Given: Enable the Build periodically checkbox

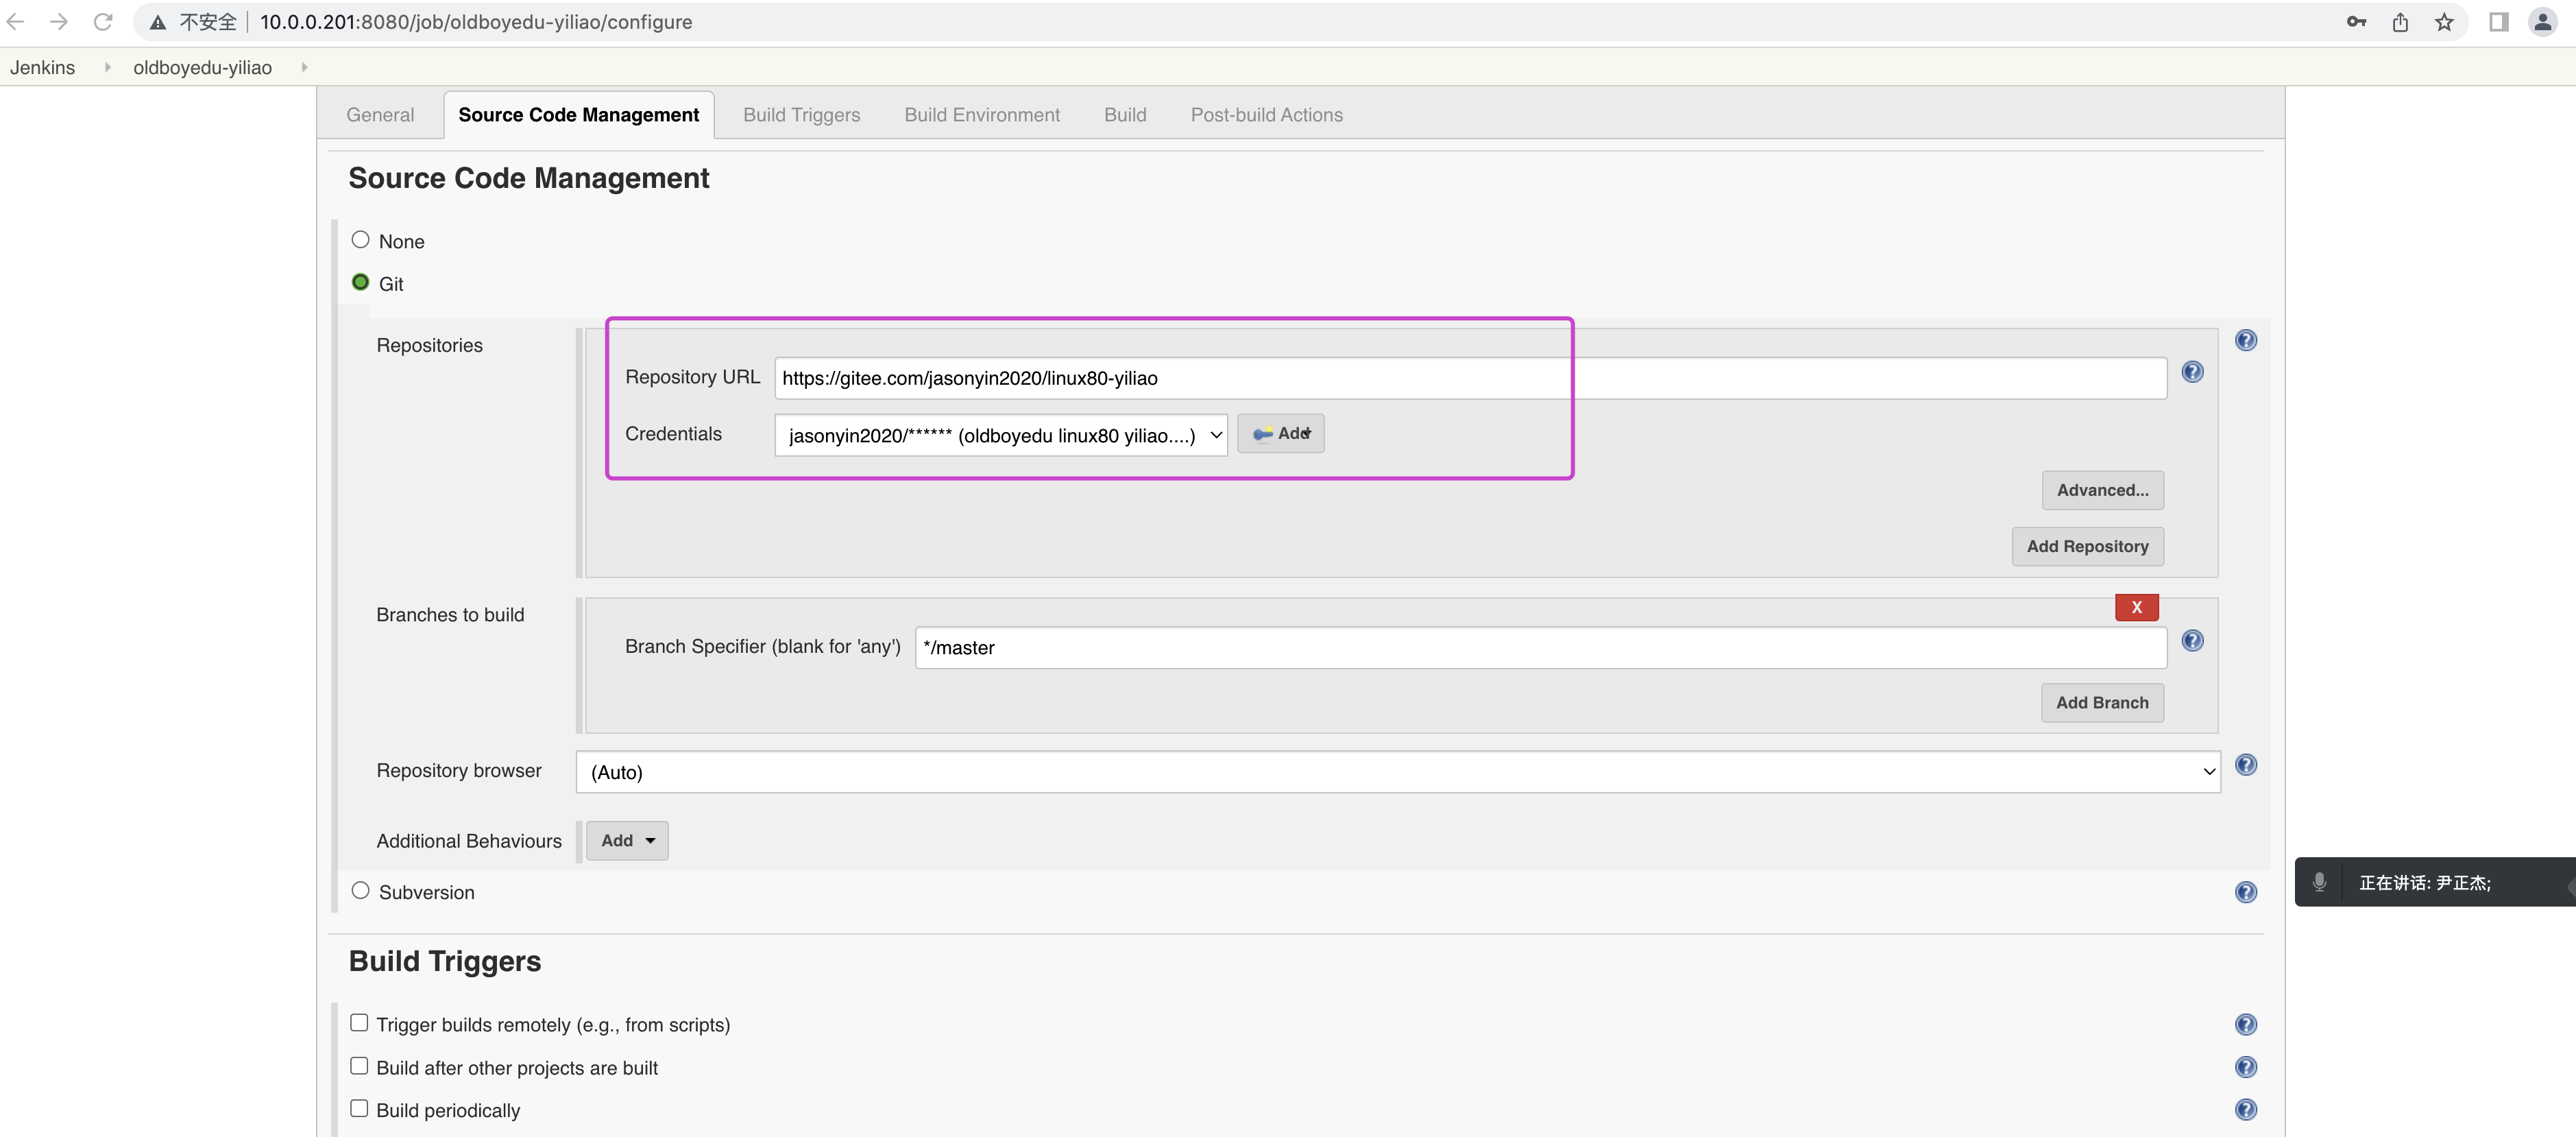Looking at the screenshot, I should pyautogui.click(x=359, y=1109).
